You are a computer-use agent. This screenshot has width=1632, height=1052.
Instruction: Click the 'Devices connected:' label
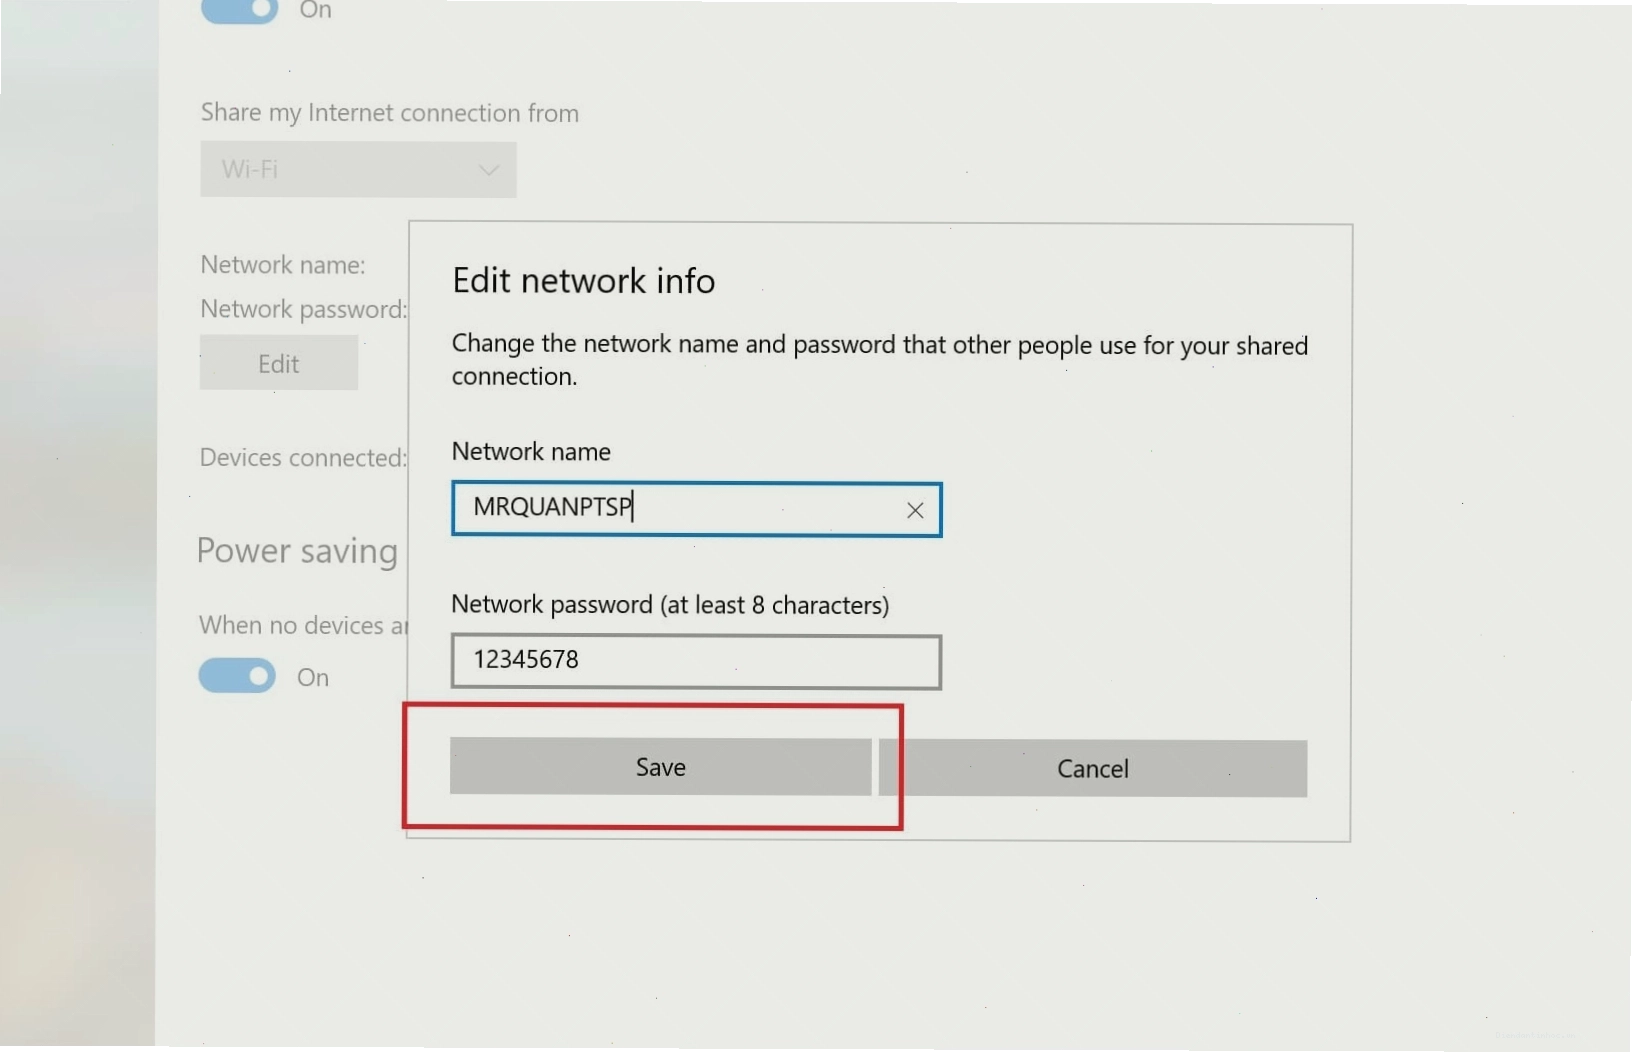[x=303, y=457]
